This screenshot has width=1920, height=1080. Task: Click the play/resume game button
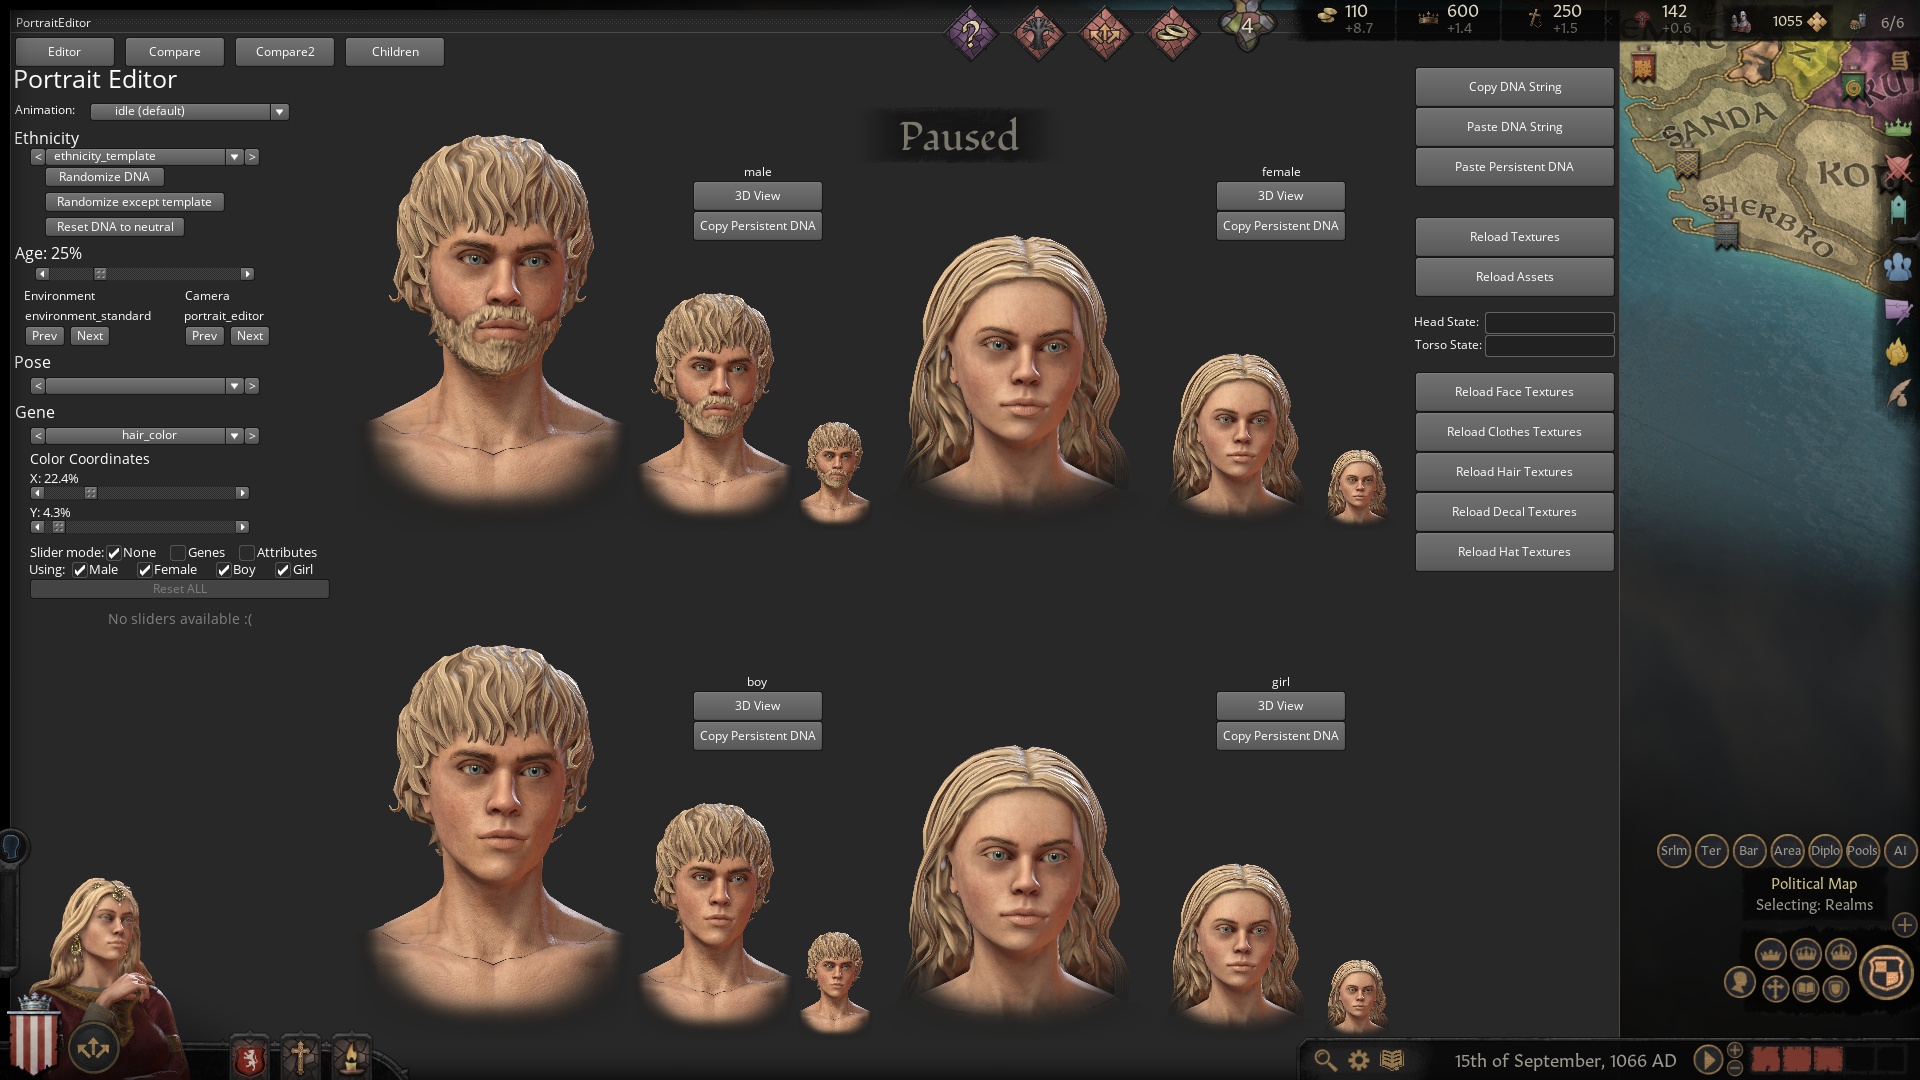pyautogui.click(x=1708, y=1060)
